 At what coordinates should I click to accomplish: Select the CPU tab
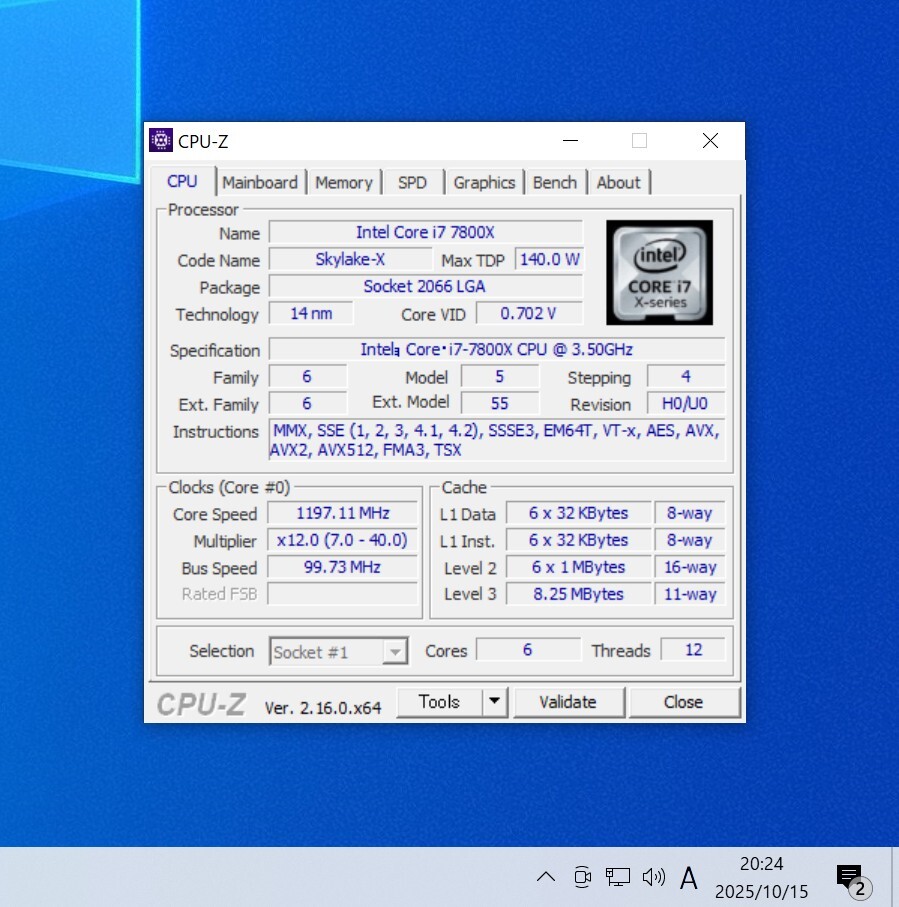[x=182, y=182]
